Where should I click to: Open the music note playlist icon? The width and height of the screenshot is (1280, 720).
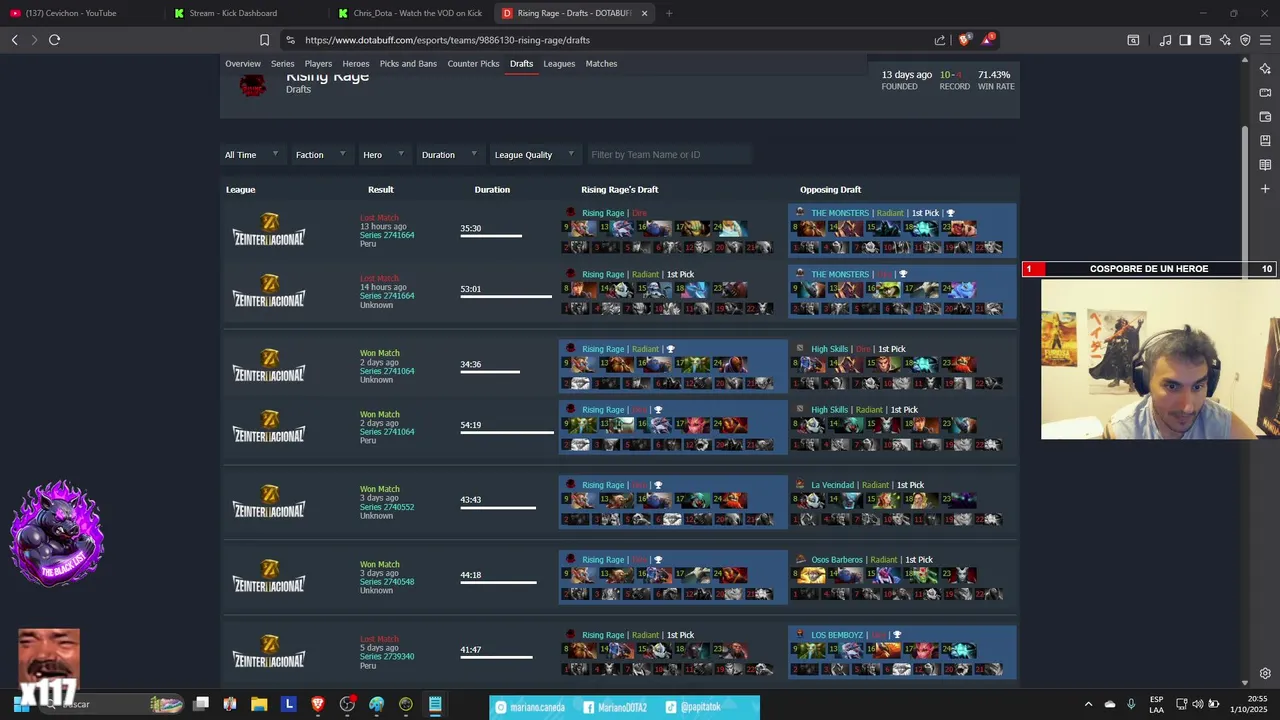1165,40
